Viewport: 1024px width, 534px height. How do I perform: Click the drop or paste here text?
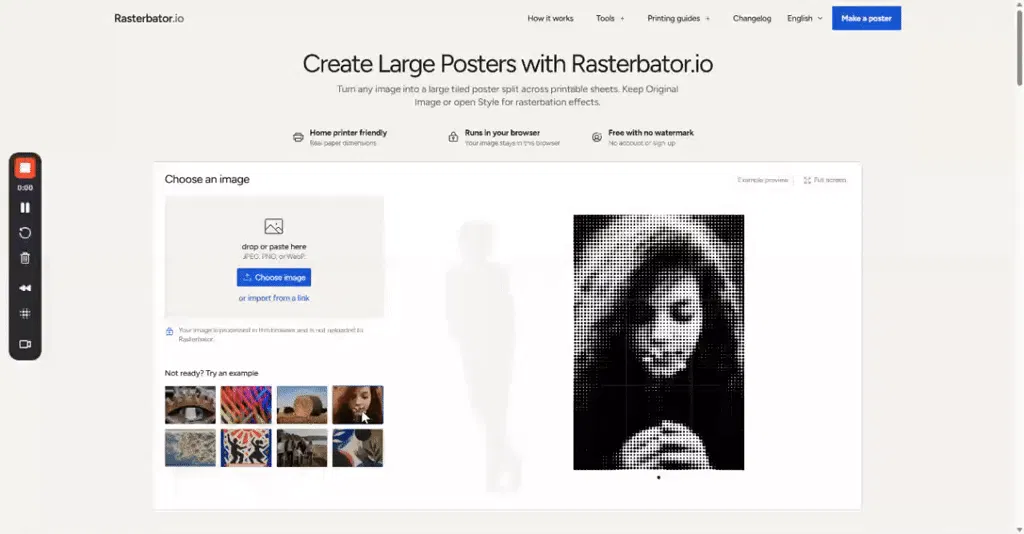pyautogui.click(x=274, y=247)
